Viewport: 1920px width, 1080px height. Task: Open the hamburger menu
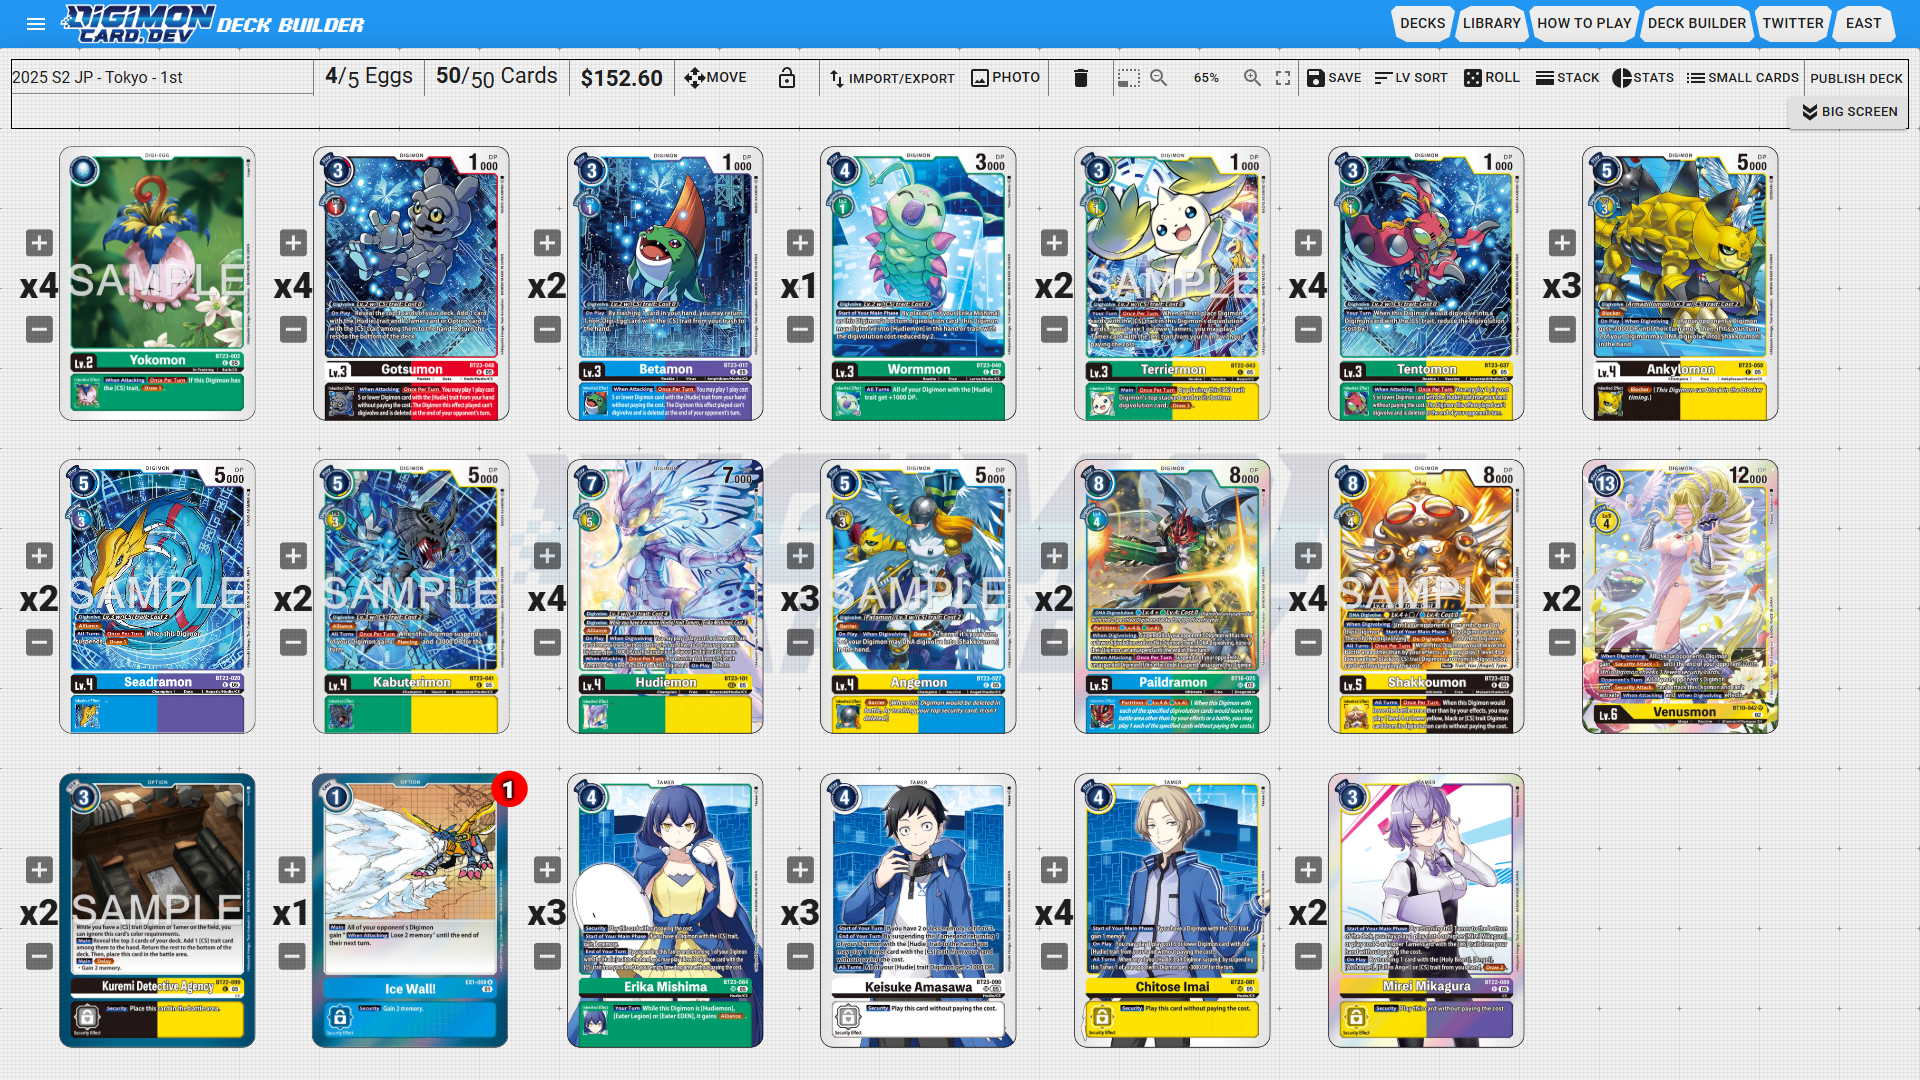coord(36,24)
